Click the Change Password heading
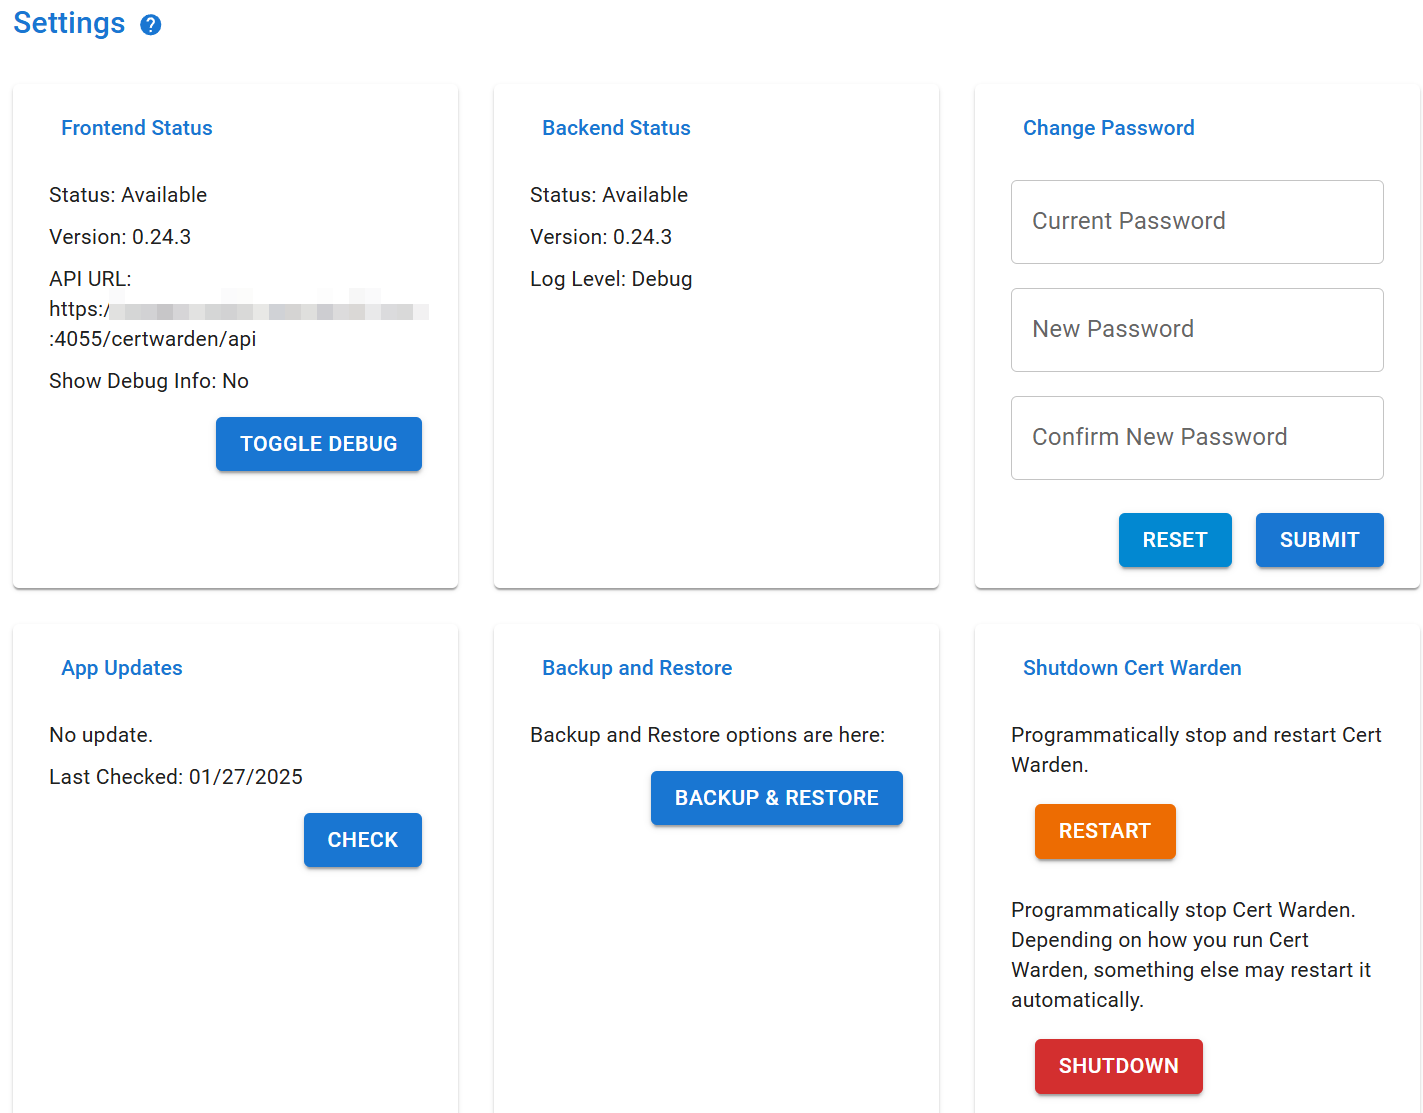Viewport: 1423px width, 1113px height. tap(1108, 128)
